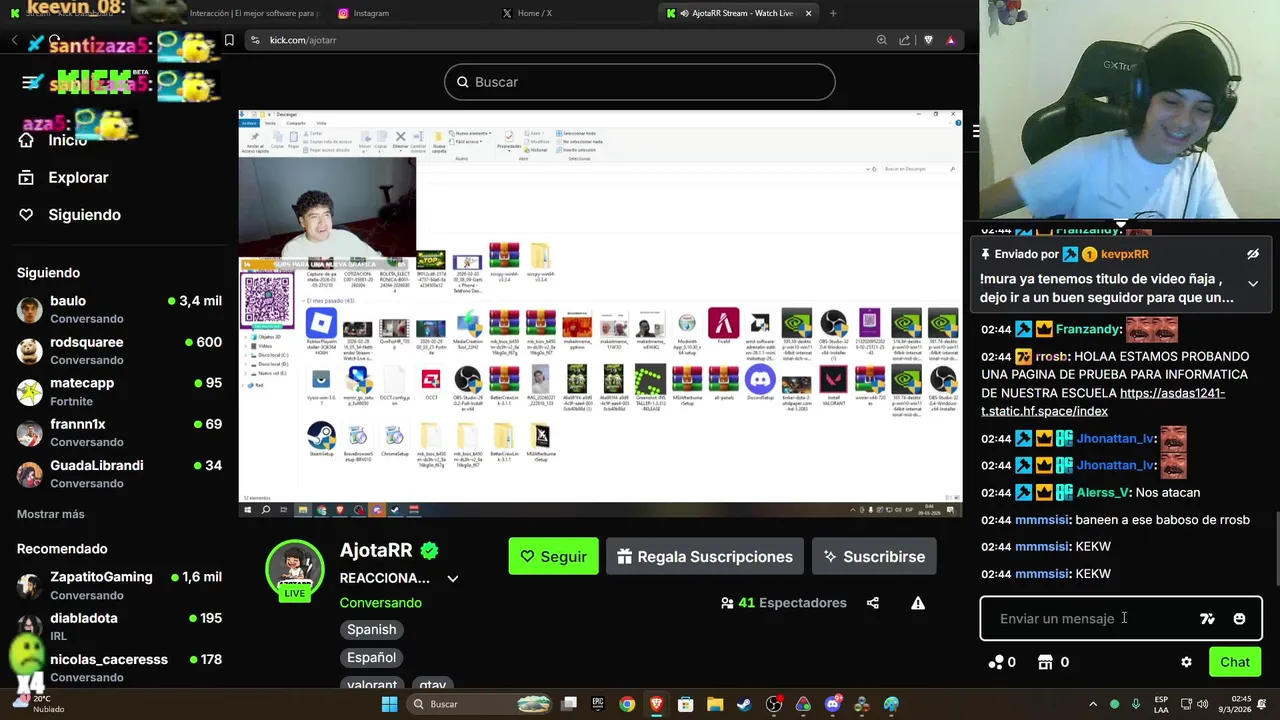Open chat settings gear icon

click(1186, 662)
